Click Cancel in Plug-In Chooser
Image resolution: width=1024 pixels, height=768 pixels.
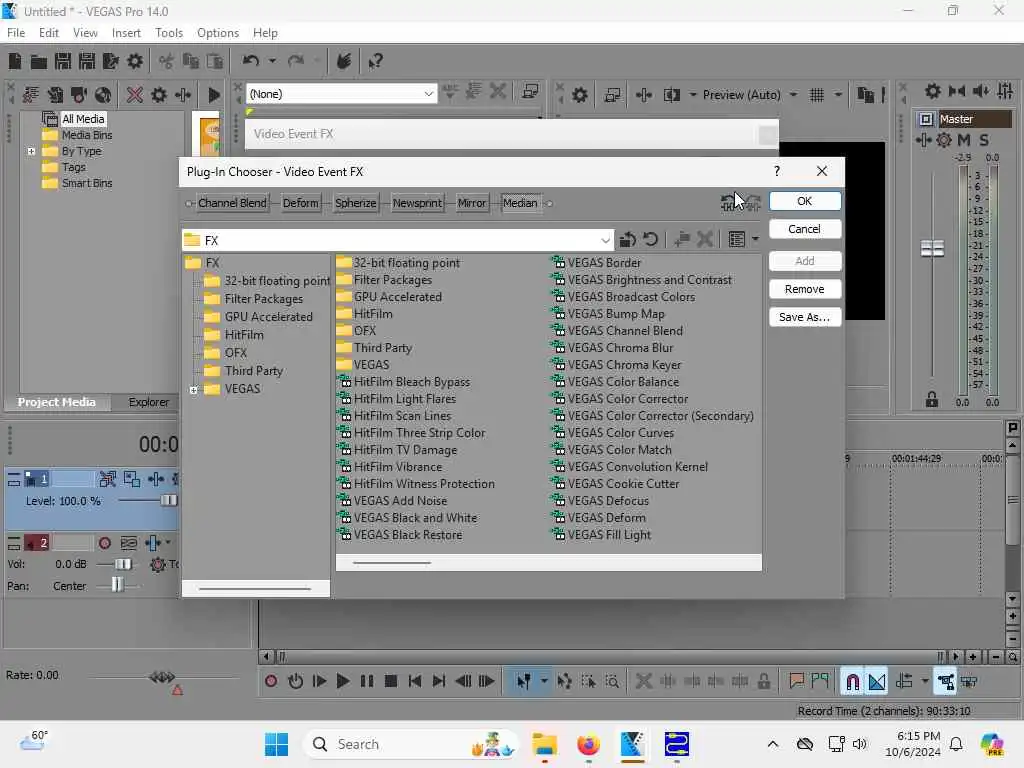pos(805,229)
